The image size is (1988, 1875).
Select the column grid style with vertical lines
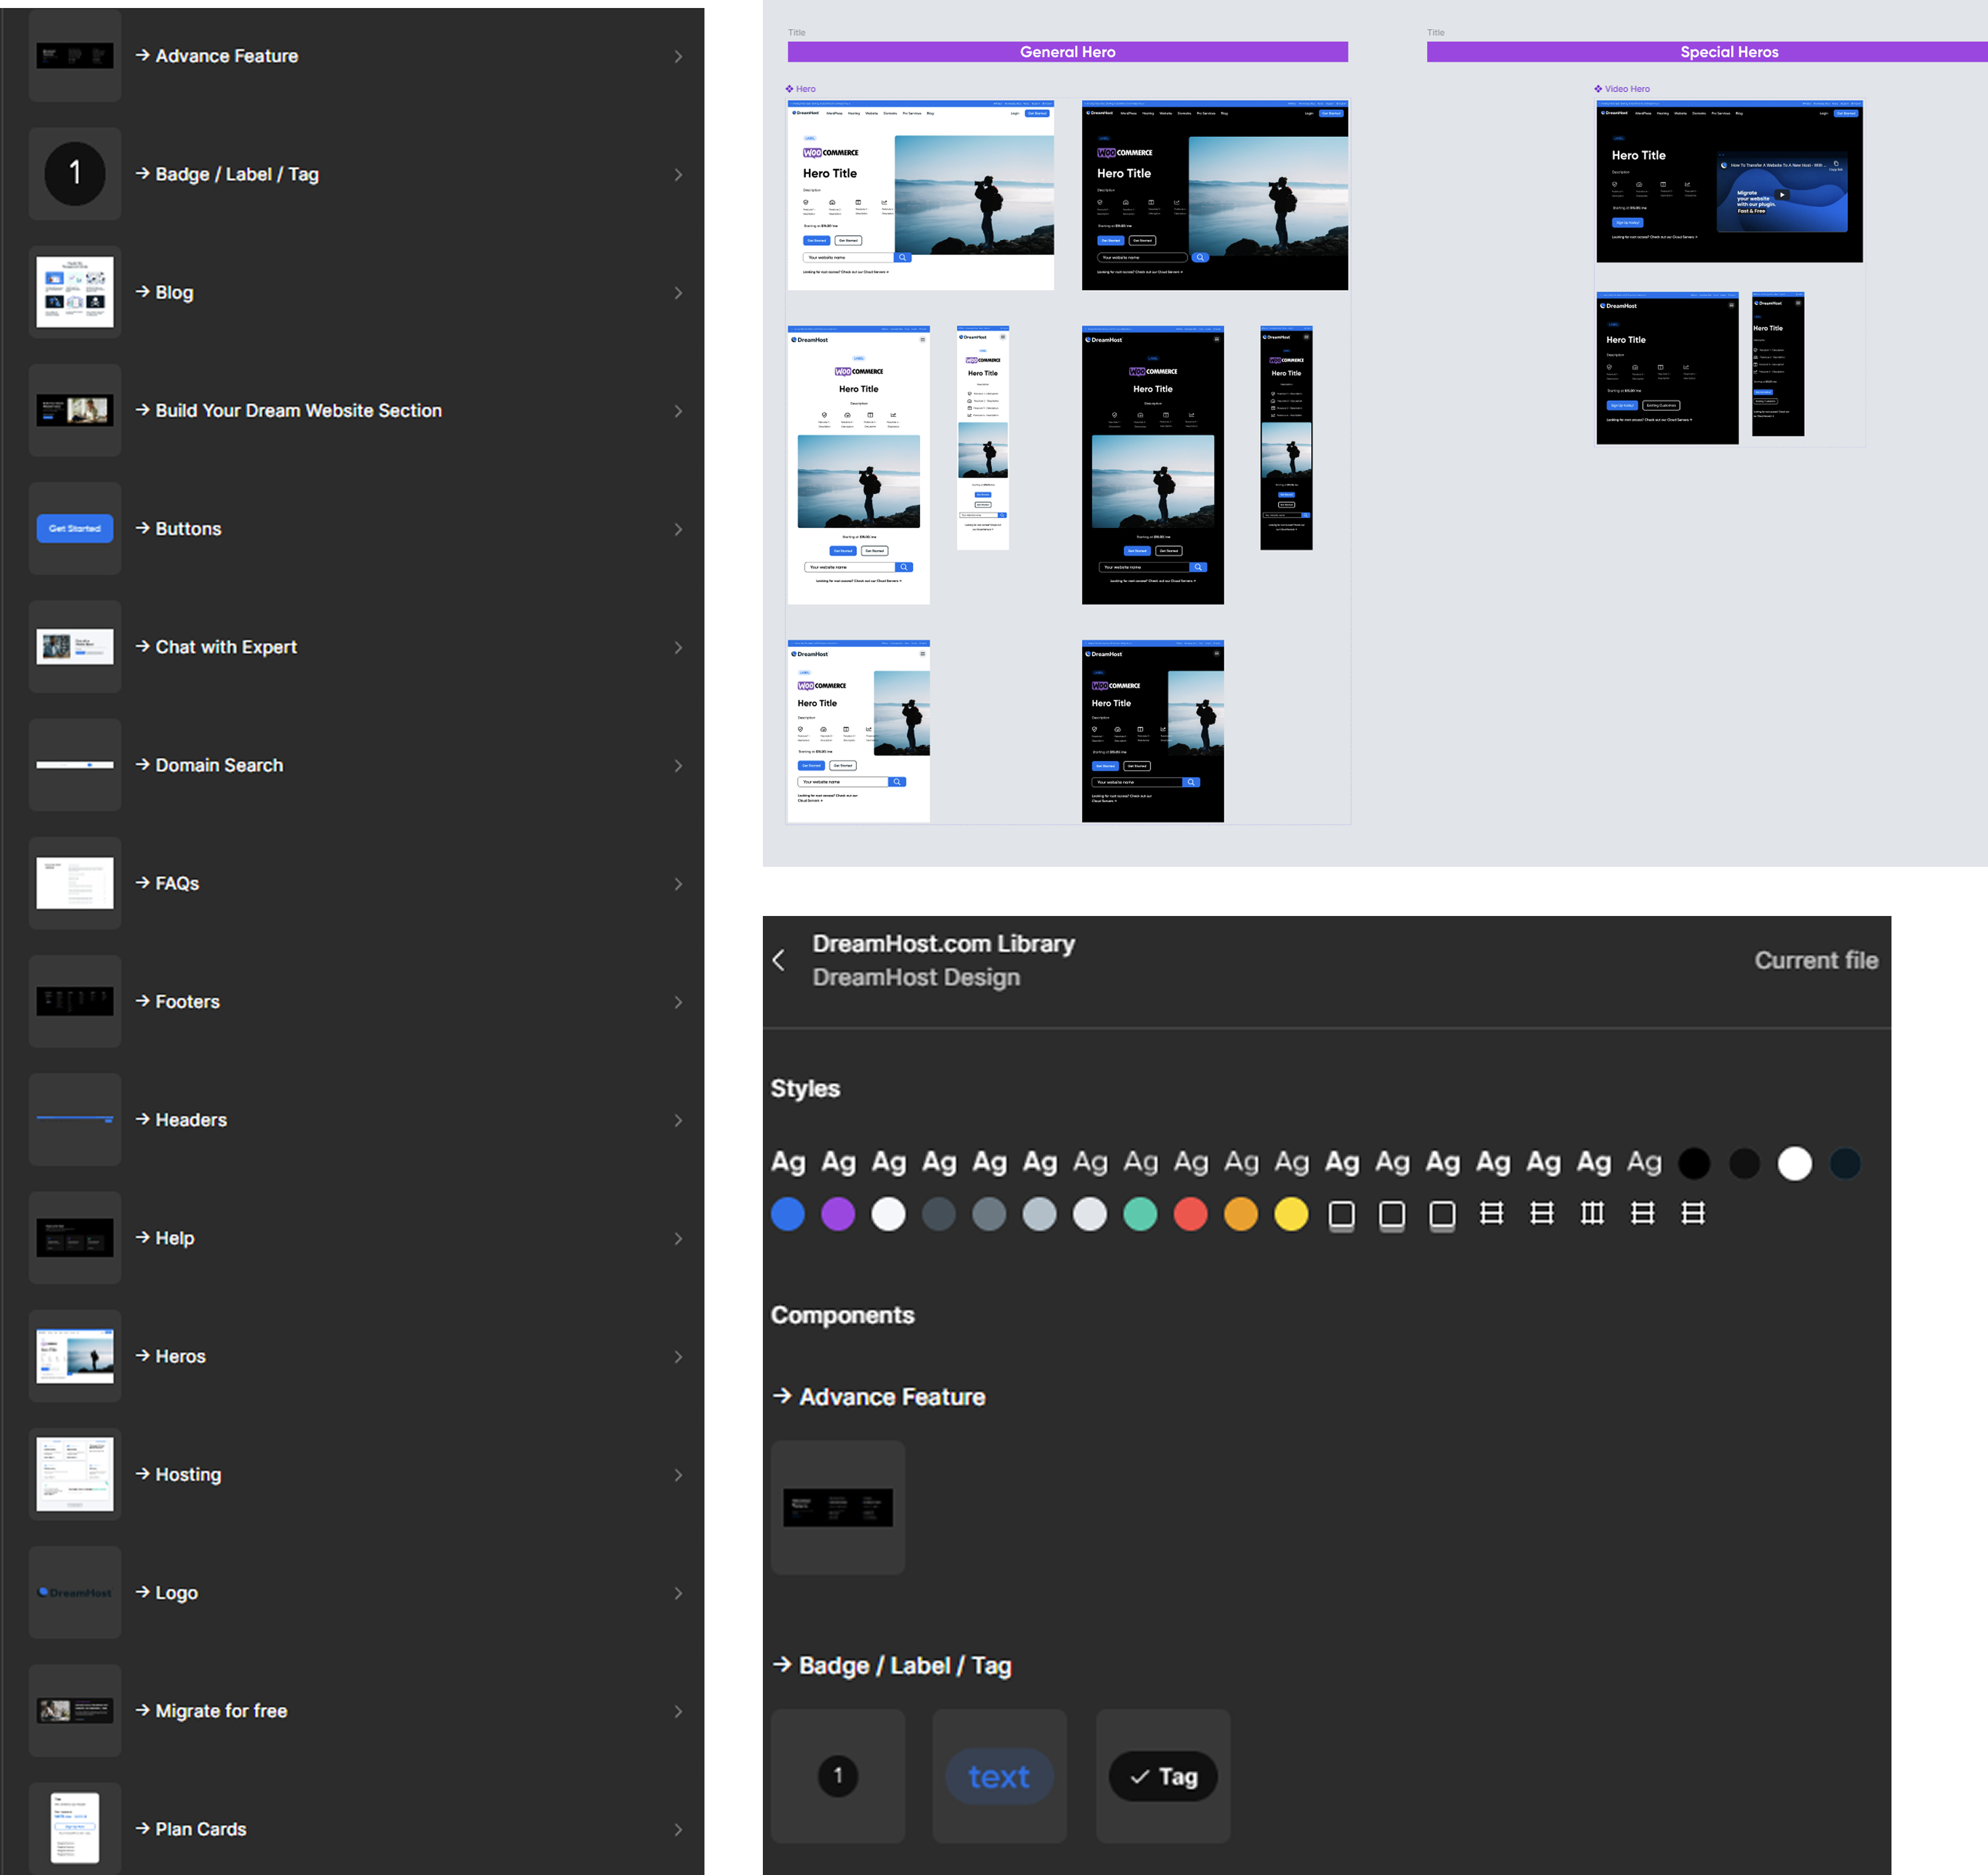coord(1592,1214)
